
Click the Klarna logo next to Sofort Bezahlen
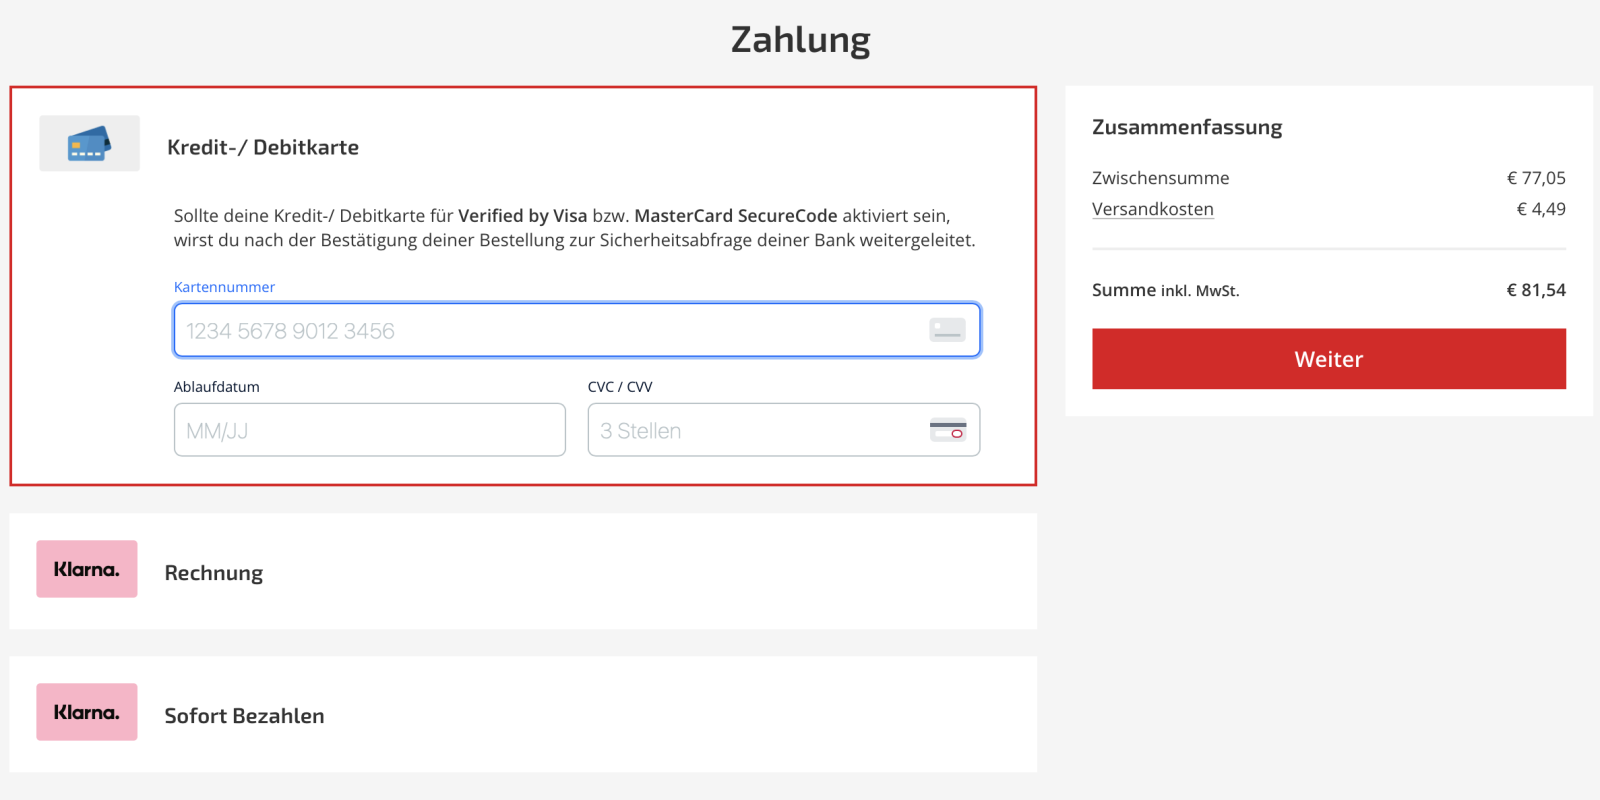click(87, 712)
